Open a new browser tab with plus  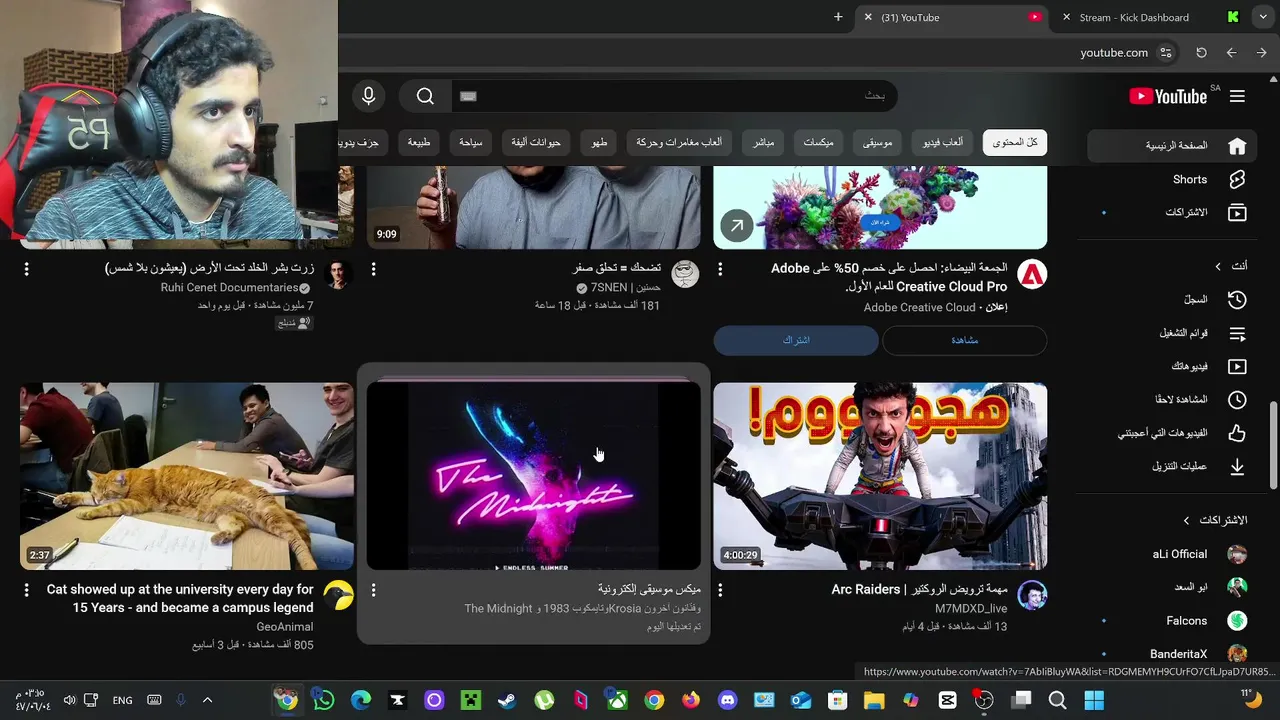(838, 17)
